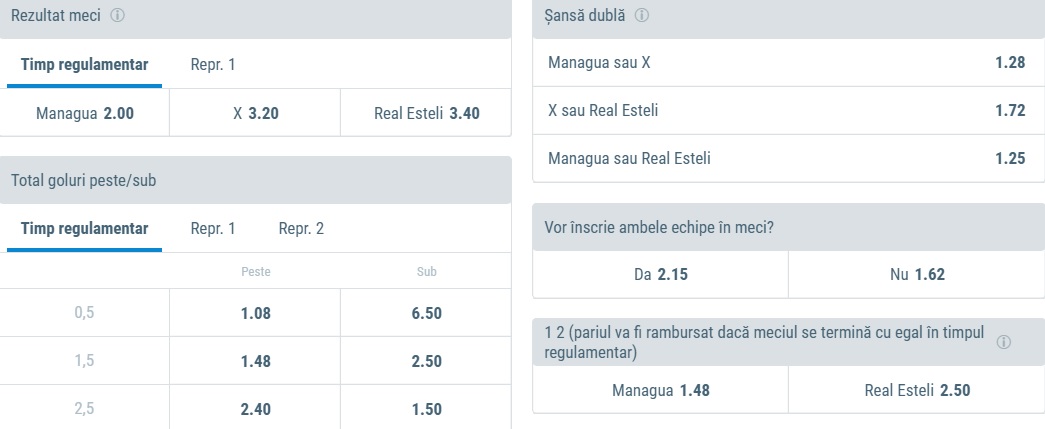Select Da for both teams to score

pyautogui.click(x=660, y=274)
